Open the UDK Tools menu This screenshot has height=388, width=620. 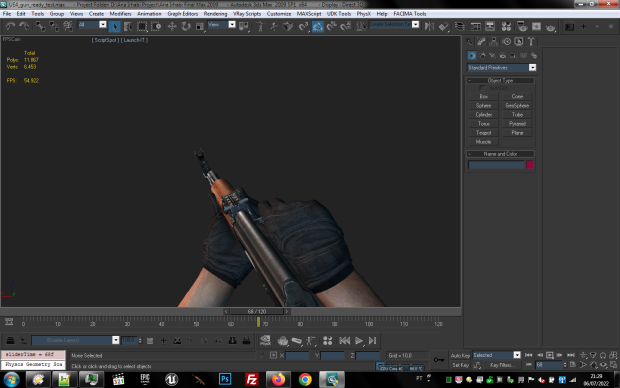click(x=338, y=14)
